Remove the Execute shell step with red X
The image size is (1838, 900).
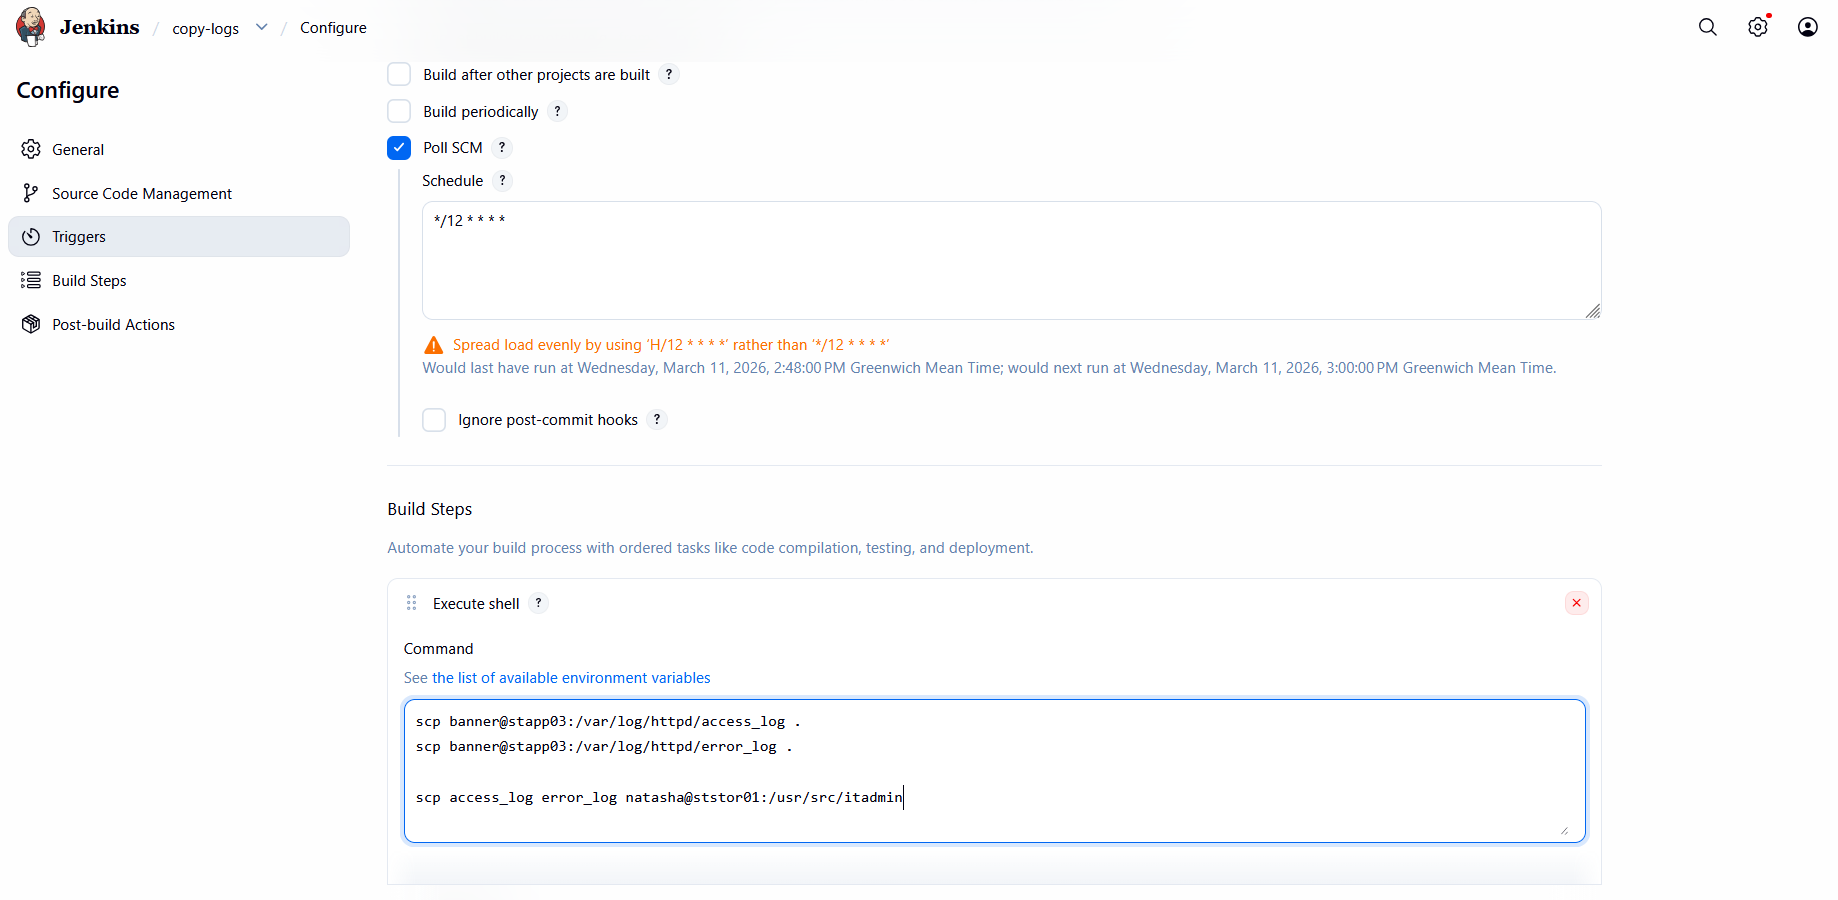[x=1576, y=603]
